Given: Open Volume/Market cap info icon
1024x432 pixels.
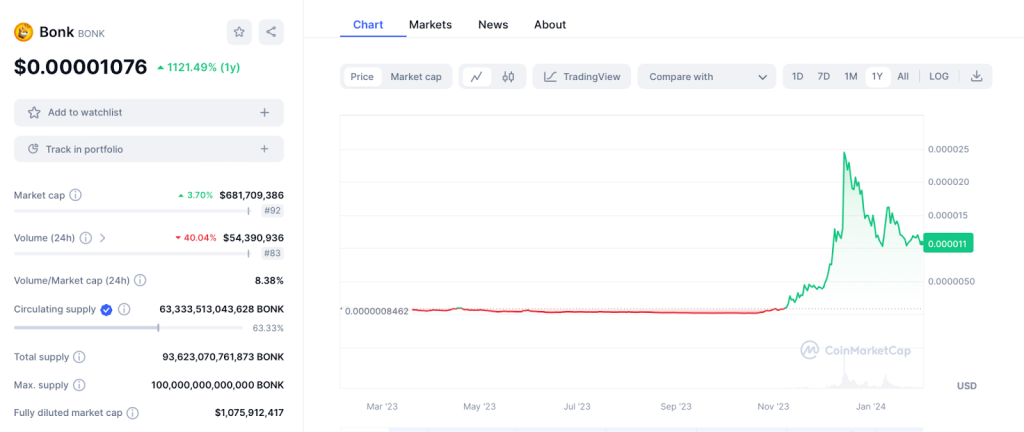Looking at the screenshot, I should coord(140,281).
